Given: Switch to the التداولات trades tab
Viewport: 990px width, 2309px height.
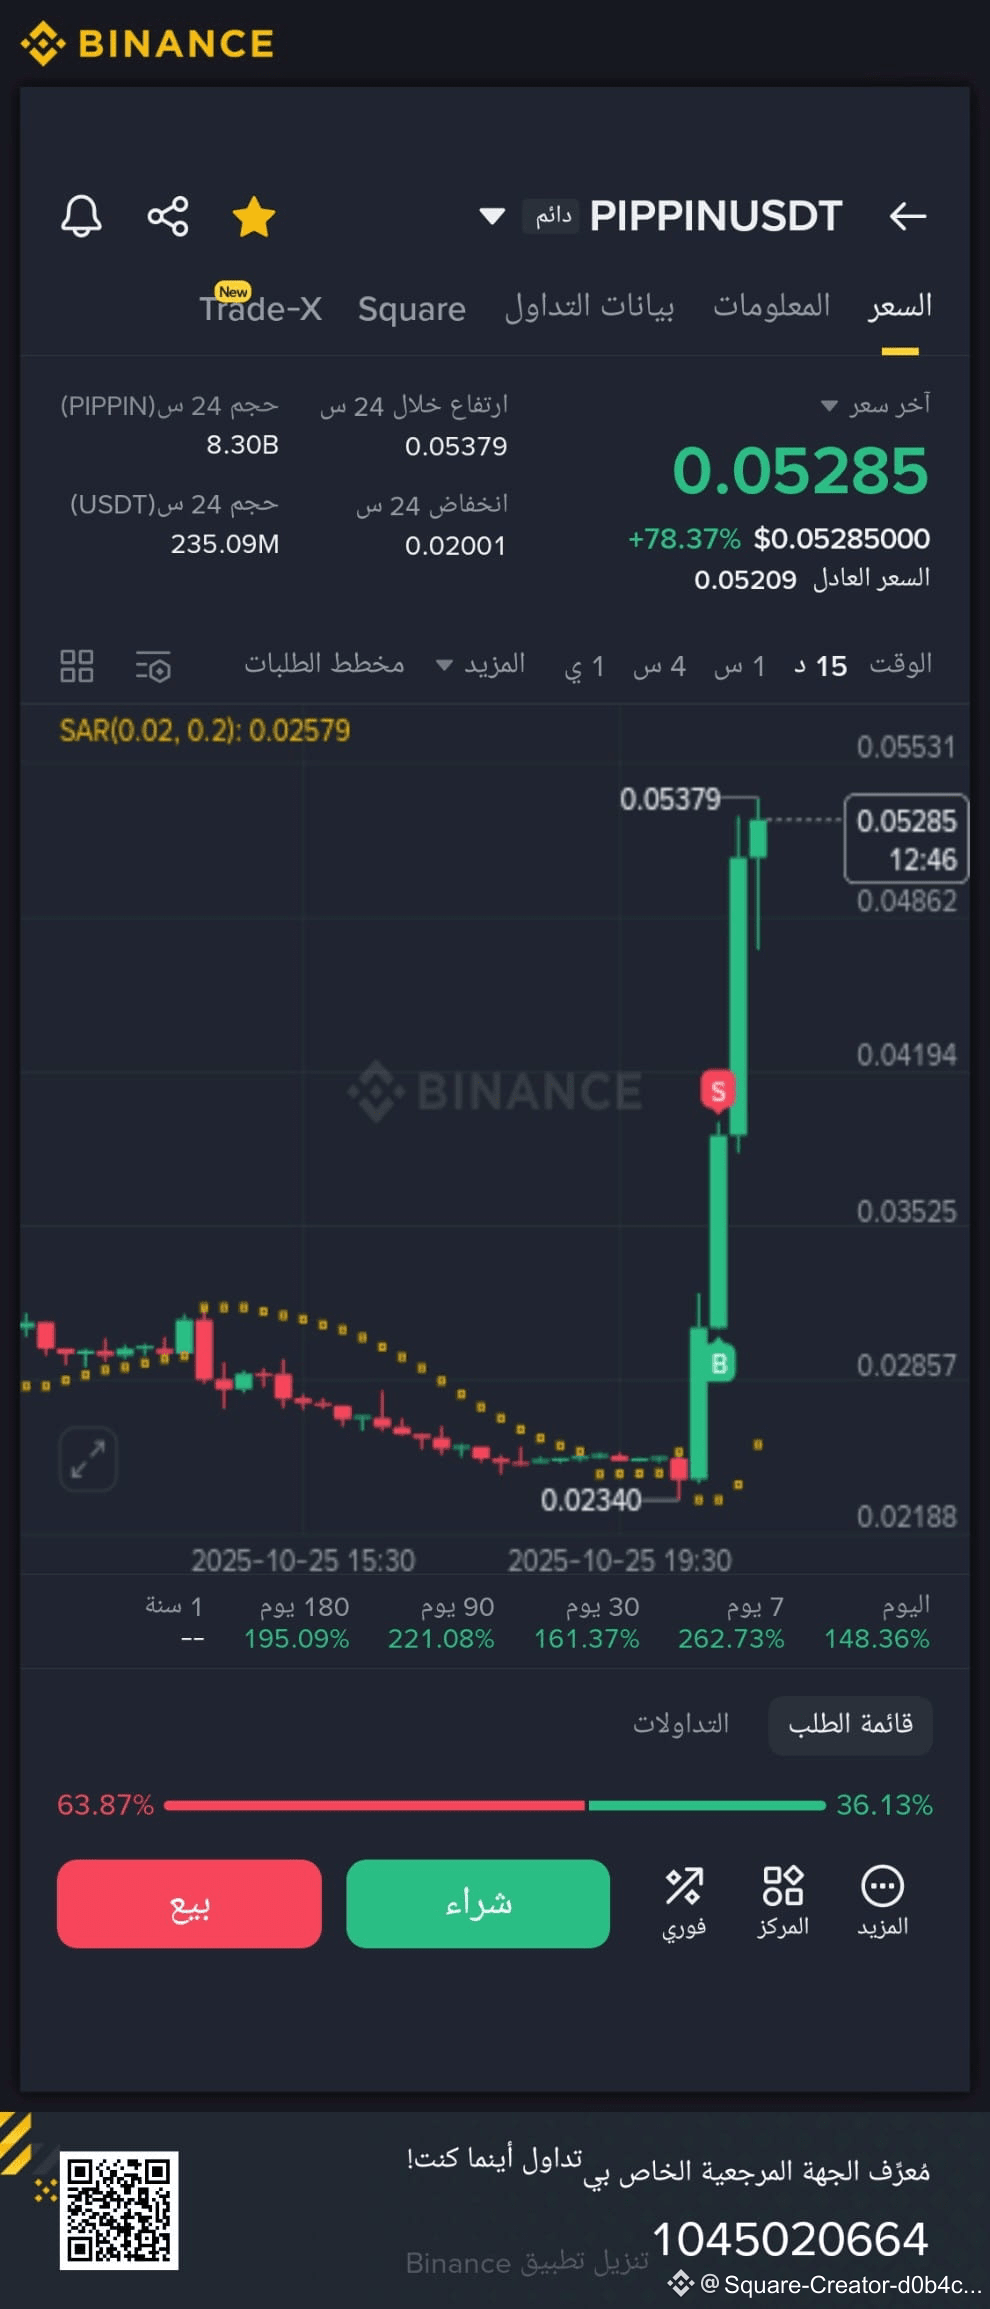Looking at the screenshot, I should (x=681, y=1724).
